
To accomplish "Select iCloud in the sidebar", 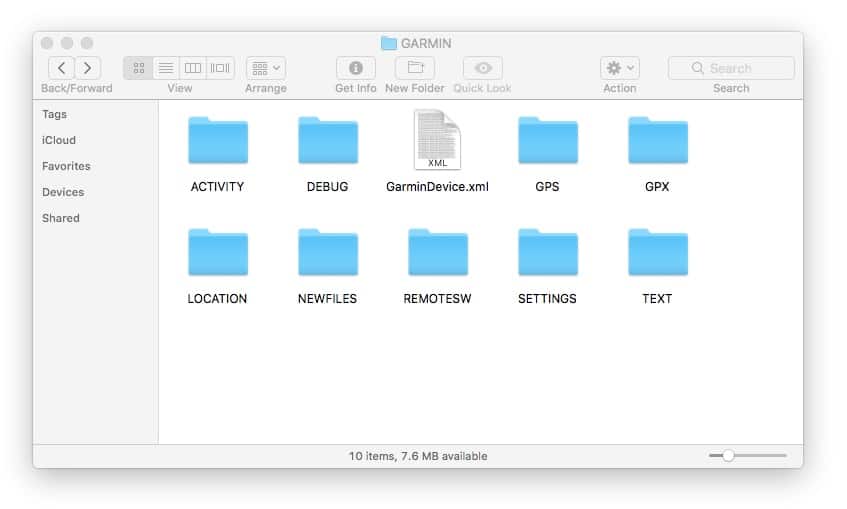I will [59, 140].
